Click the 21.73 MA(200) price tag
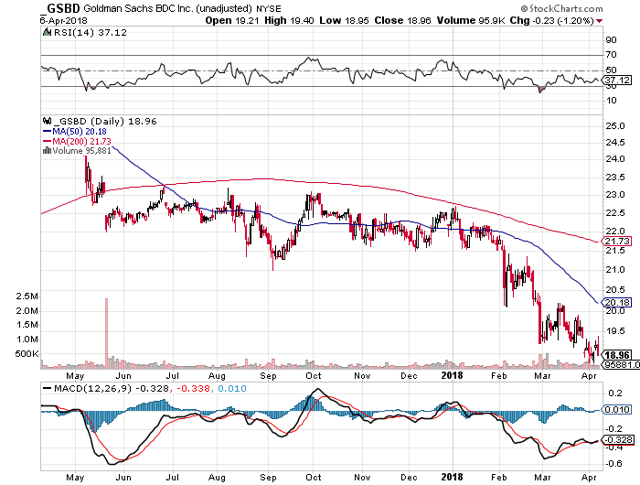Viewport: 640px width, 485px height. point(617,241)
